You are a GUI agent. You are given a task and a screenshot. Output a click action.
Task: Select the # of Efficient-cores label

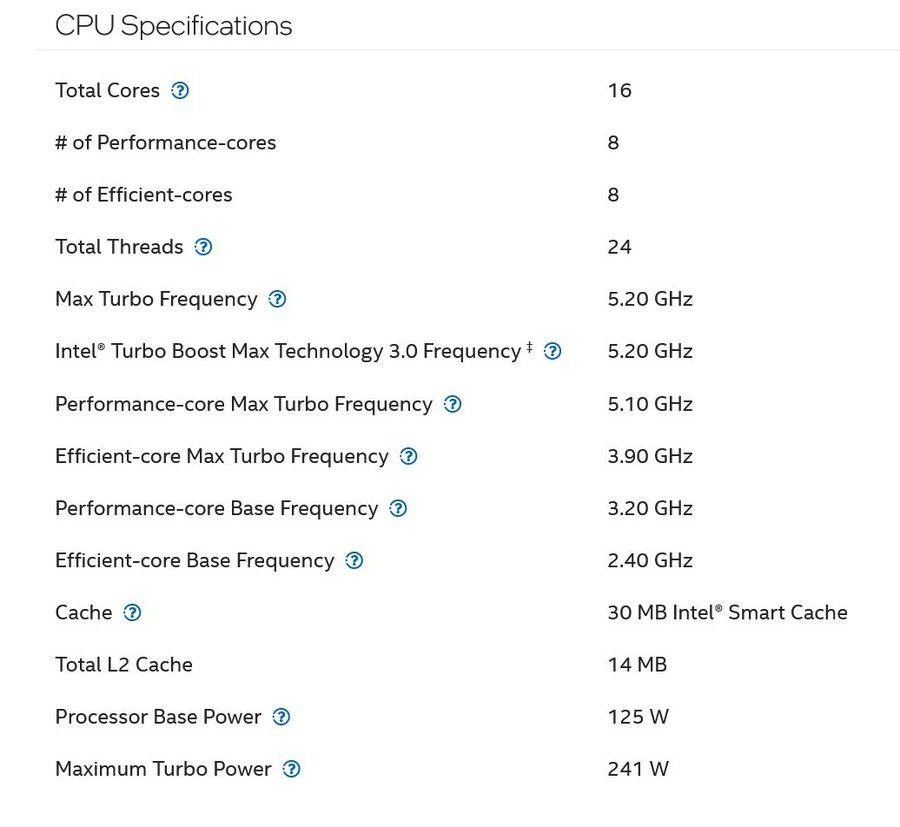coord(144,195)
